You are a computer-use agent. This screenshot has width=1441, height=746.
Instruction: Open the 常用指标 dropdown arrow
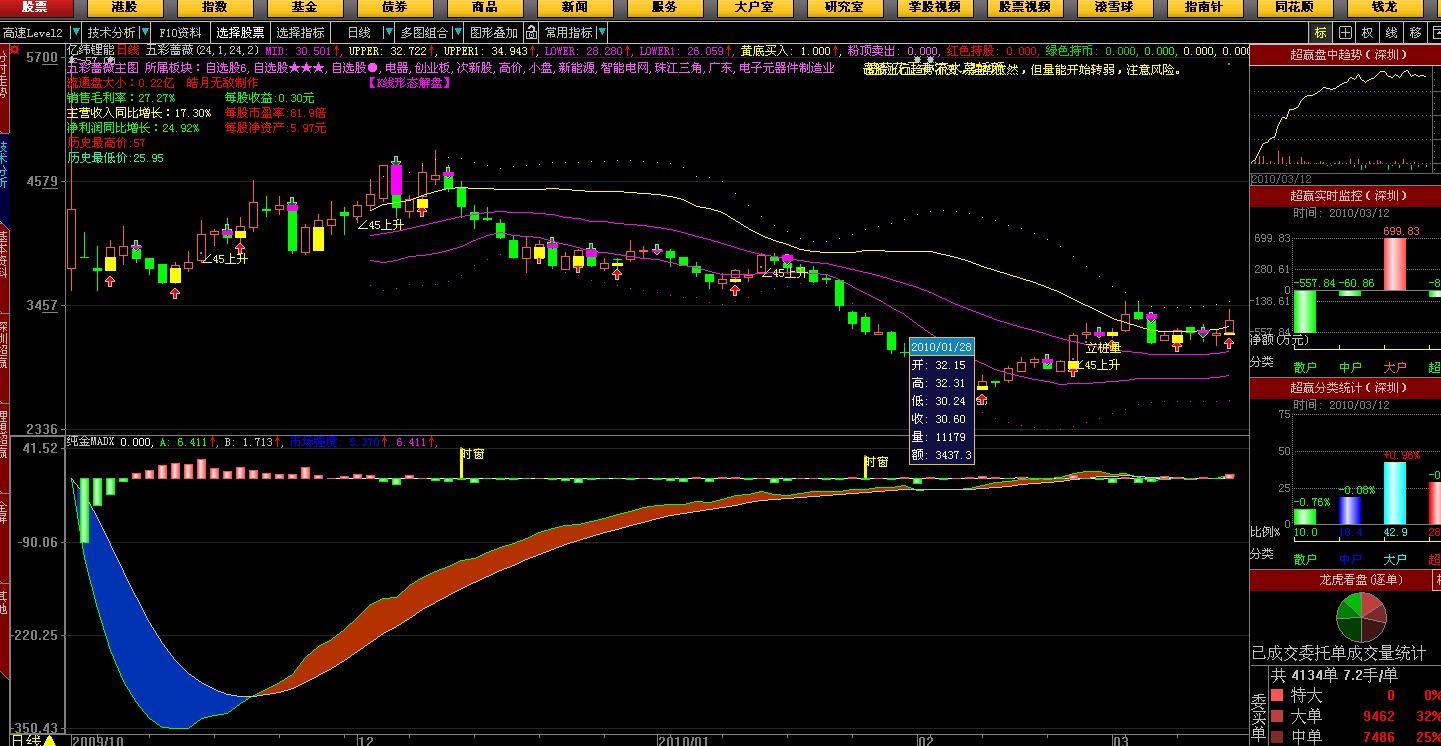(x=601, y=32)
